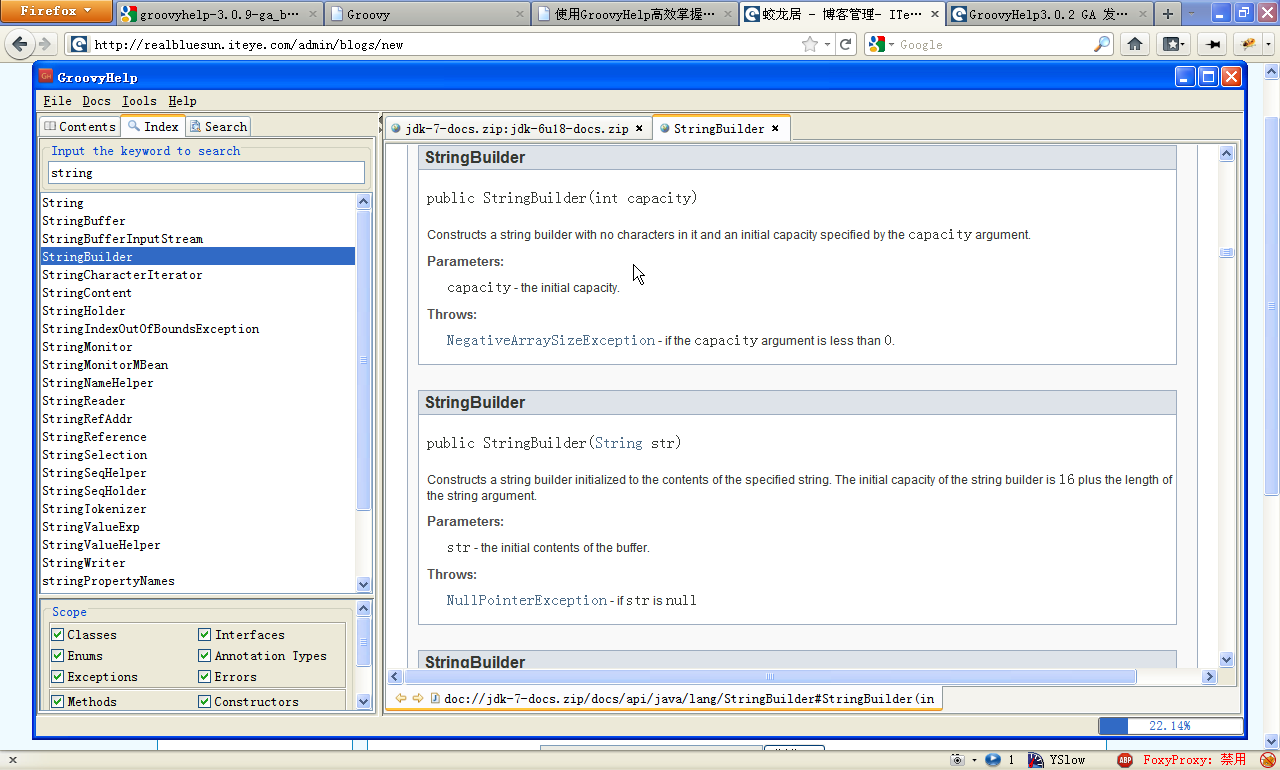Click Firefox forward navigation button
The image size is (1280, 770).
coord(44,44)
